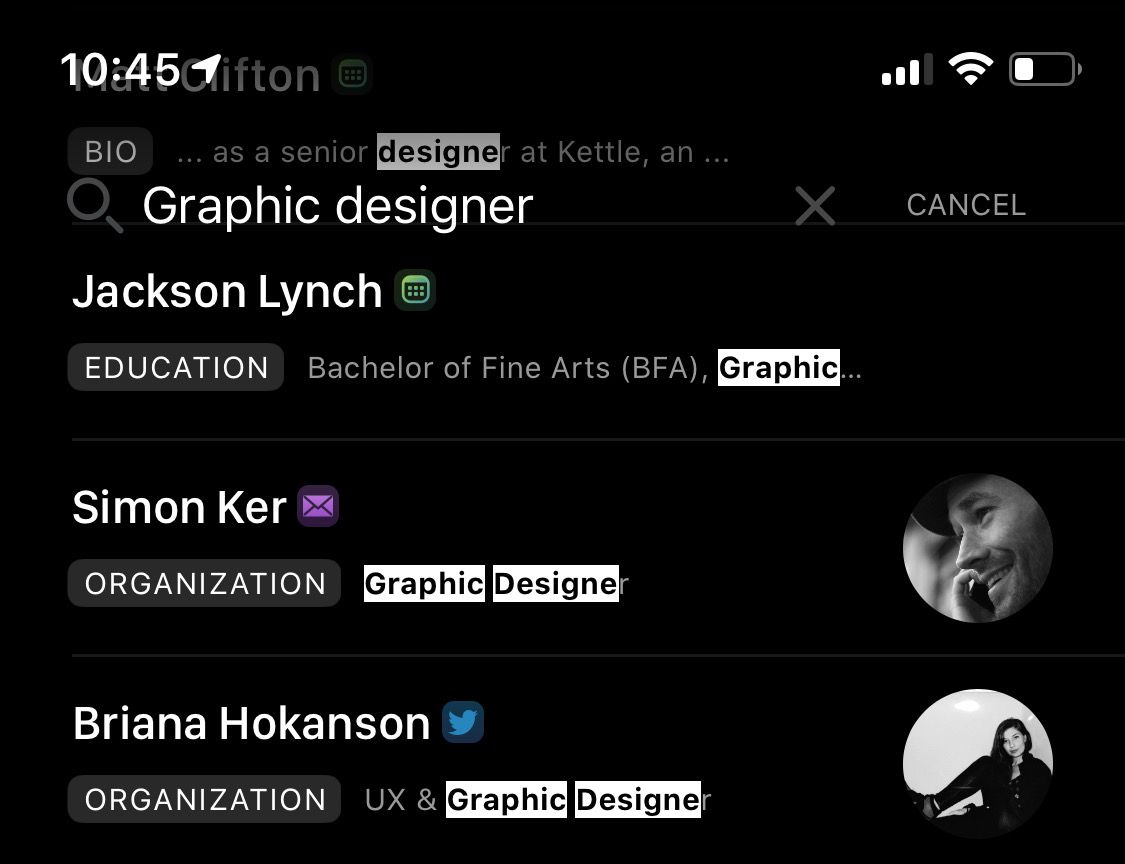Tap the mail icon beside Simon Ker
The image size is (1125, 864).
318,507
